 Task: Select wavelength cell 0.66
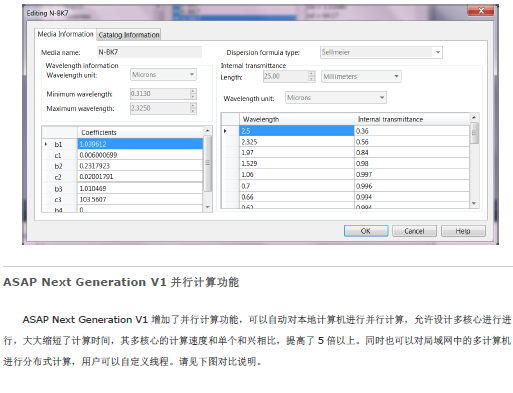coord(297,197)
